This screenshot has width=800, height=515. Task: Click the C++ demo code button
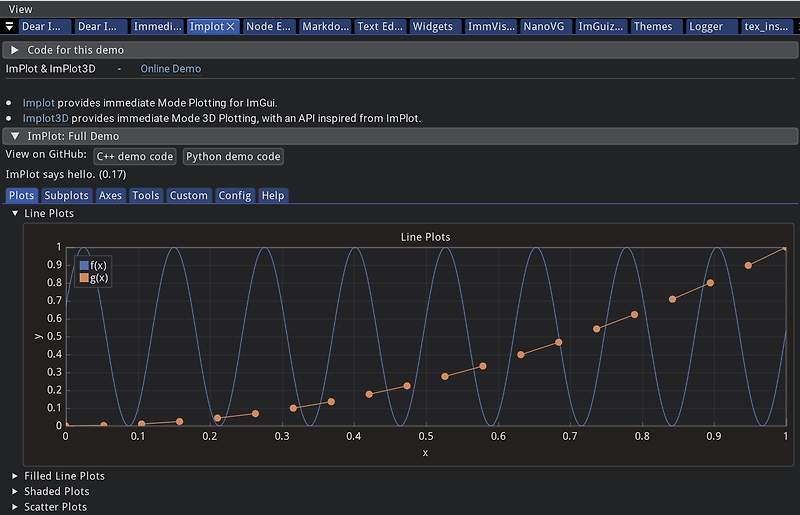135,157
